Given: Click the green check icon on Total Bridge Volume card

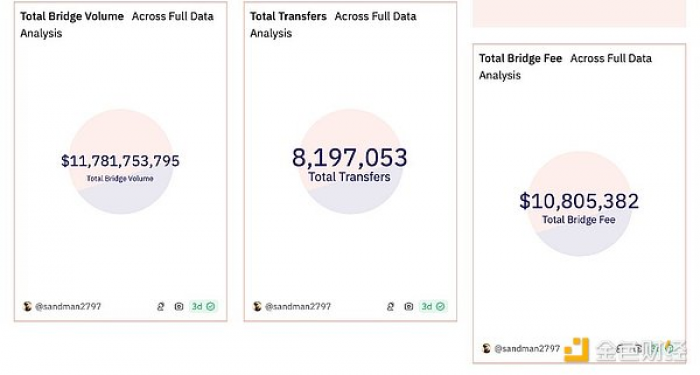Looking at the screenshot, I should 211,307.
